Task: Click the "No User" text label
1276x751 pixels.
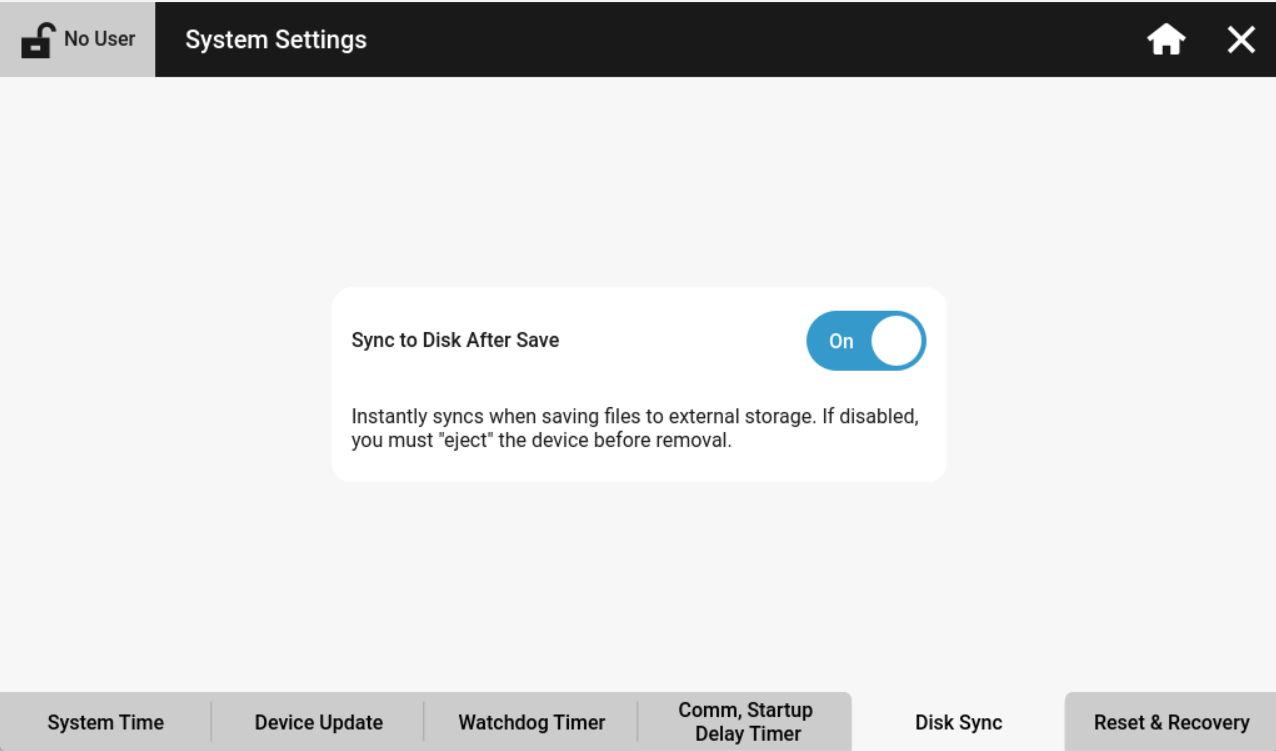Action: (100, 39)
